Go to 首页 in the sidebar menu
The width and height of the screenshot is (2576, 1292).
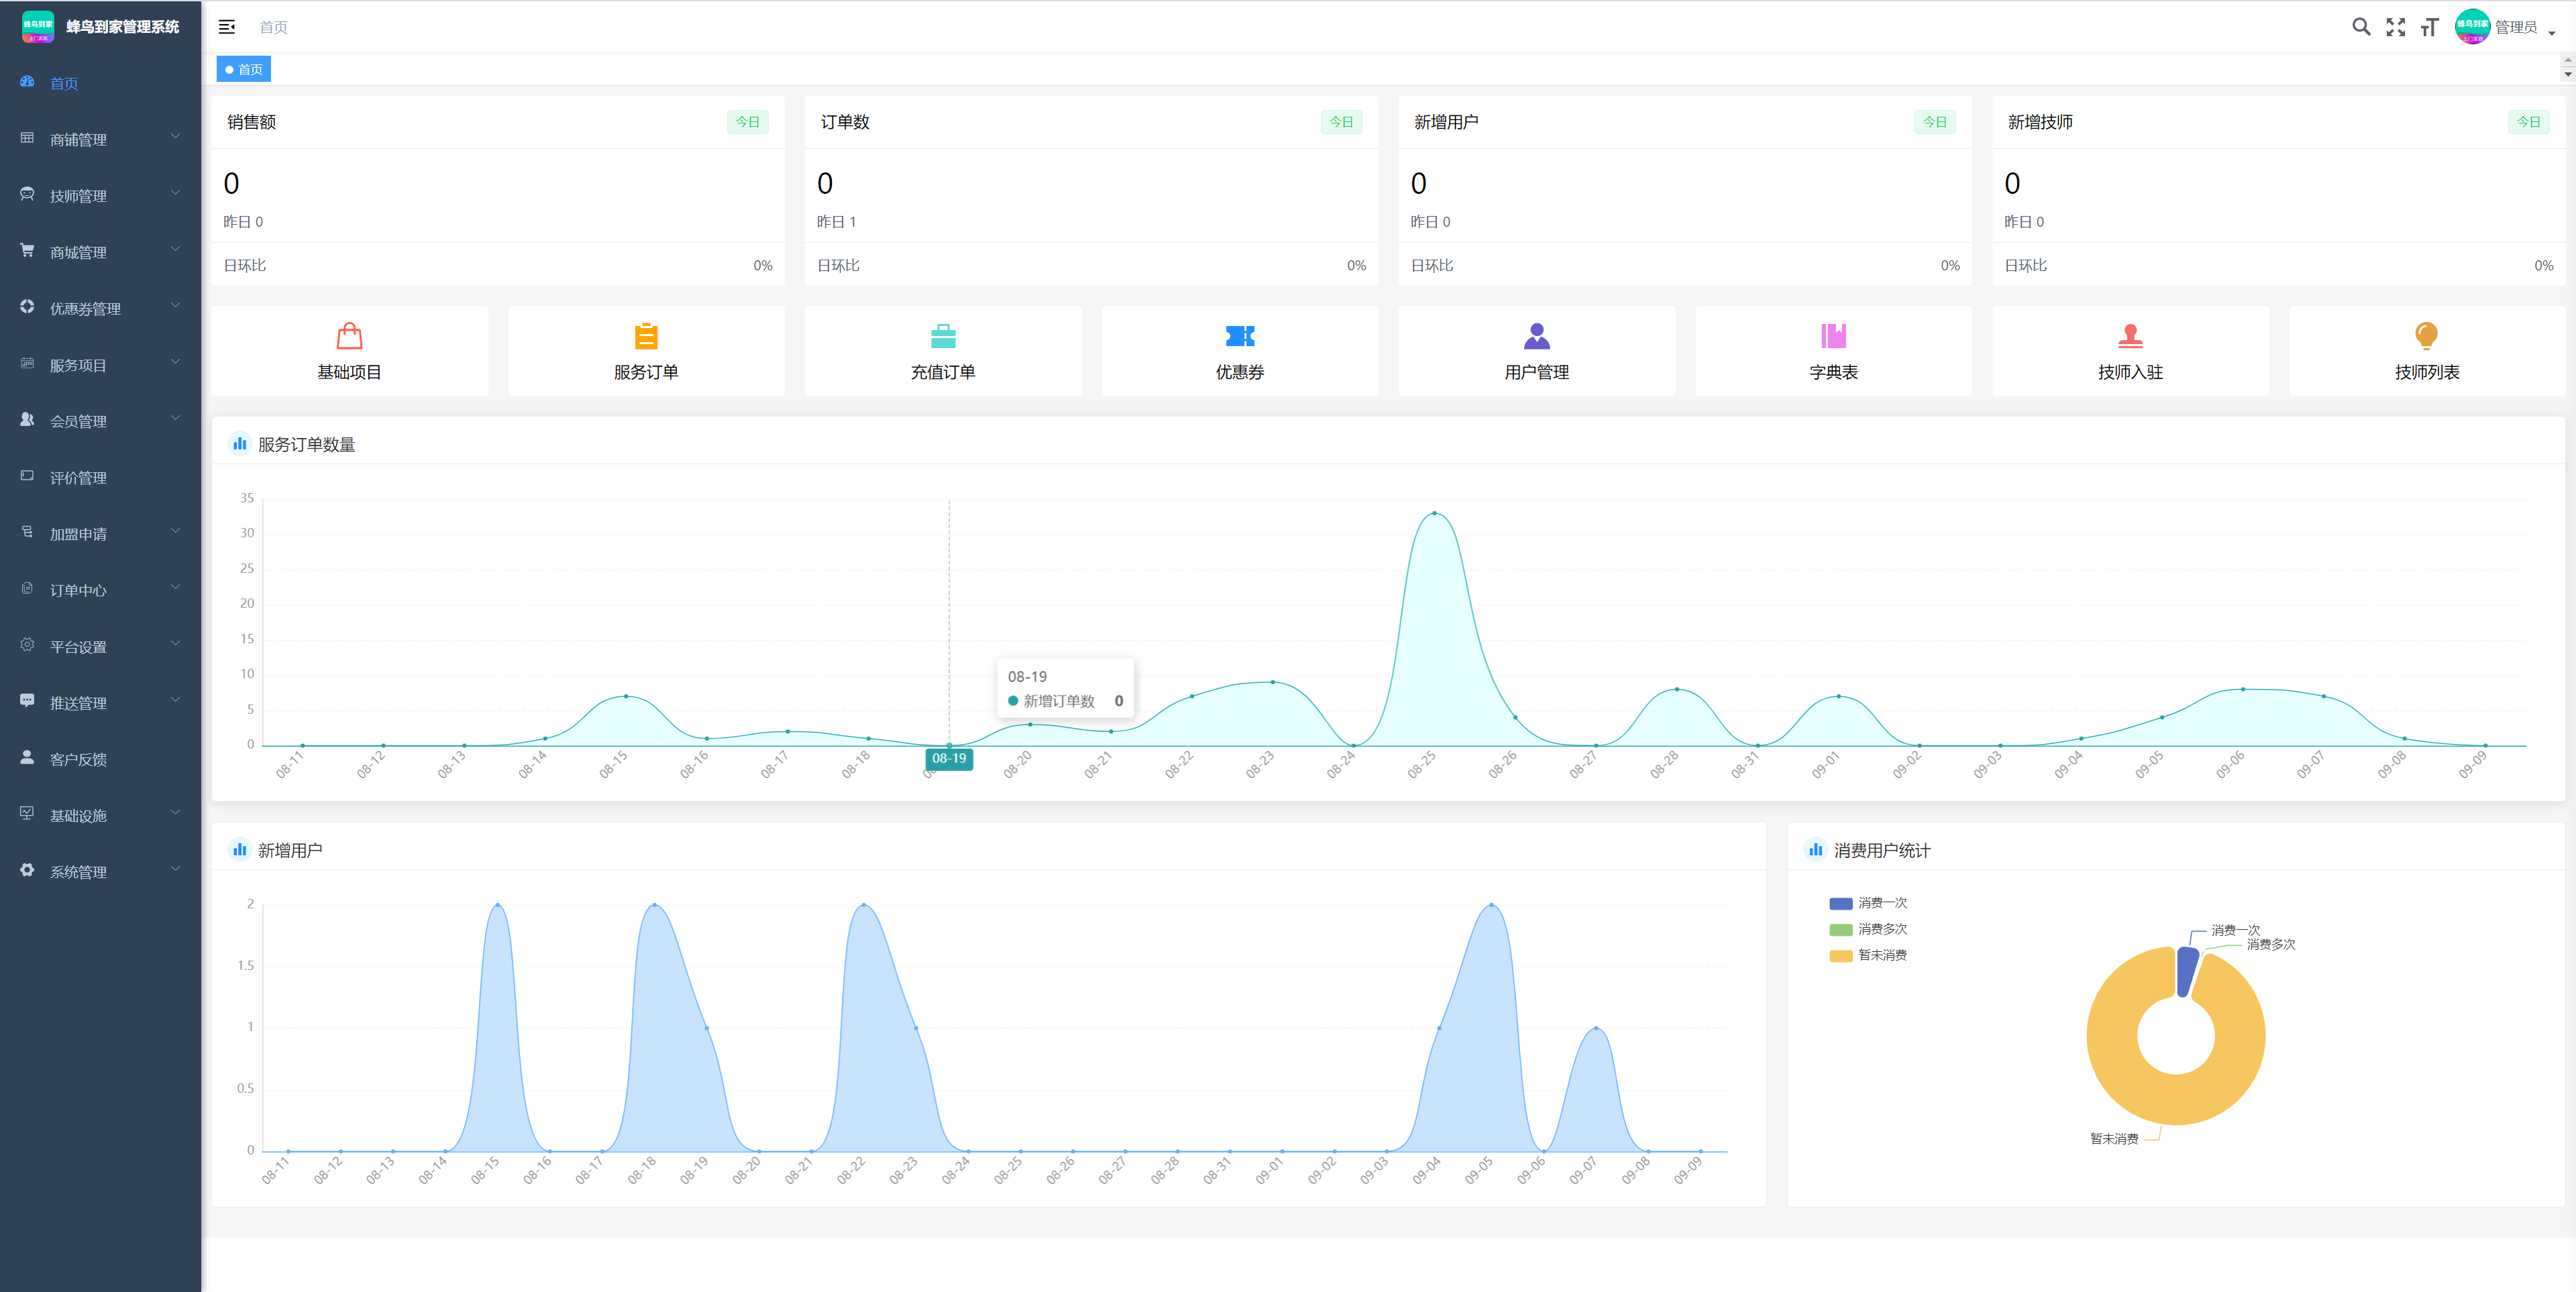[x=100, y=83]
